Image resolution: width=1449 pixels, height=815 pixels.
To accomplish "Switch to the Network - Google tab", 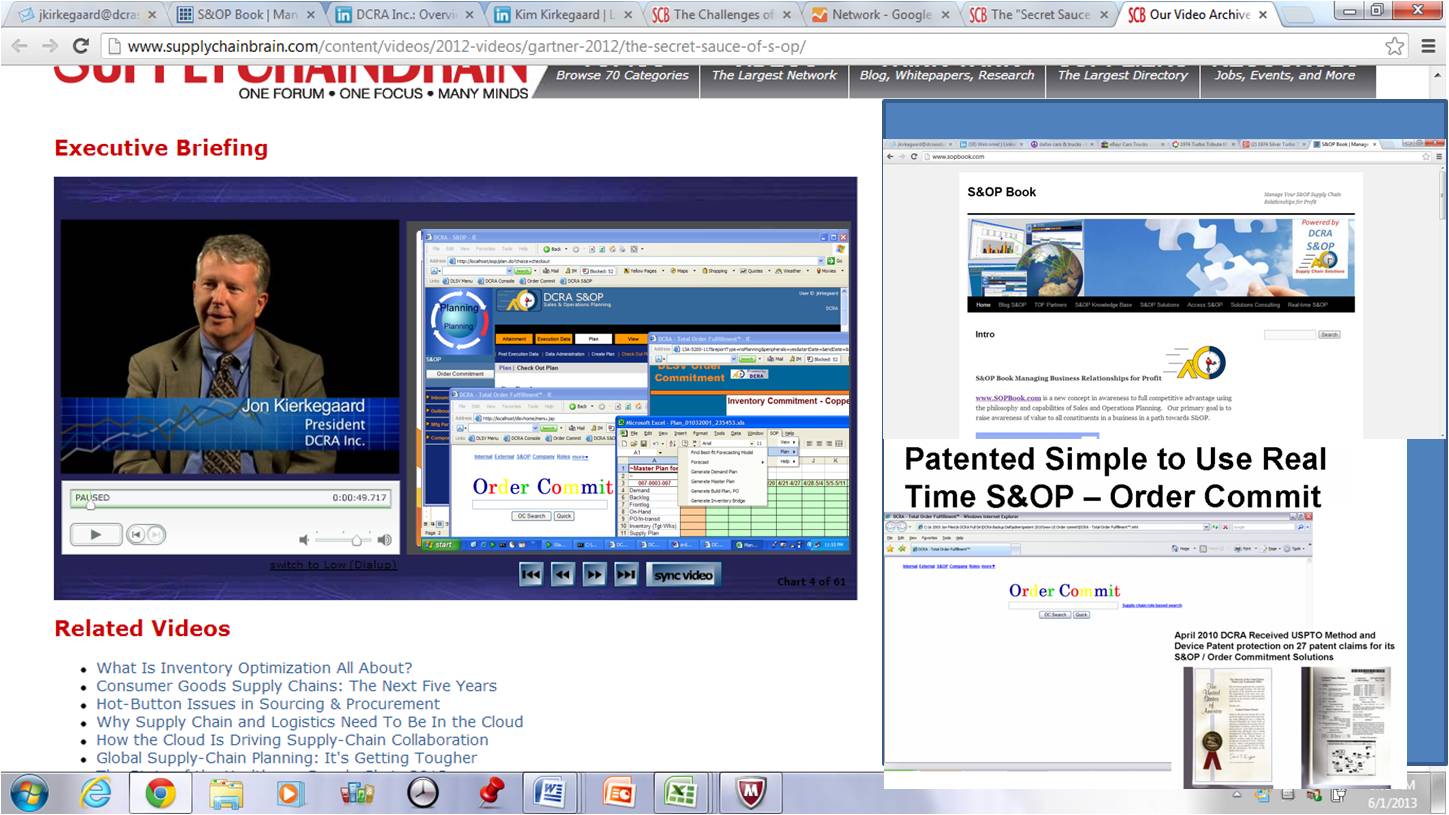I will (880, 15).
